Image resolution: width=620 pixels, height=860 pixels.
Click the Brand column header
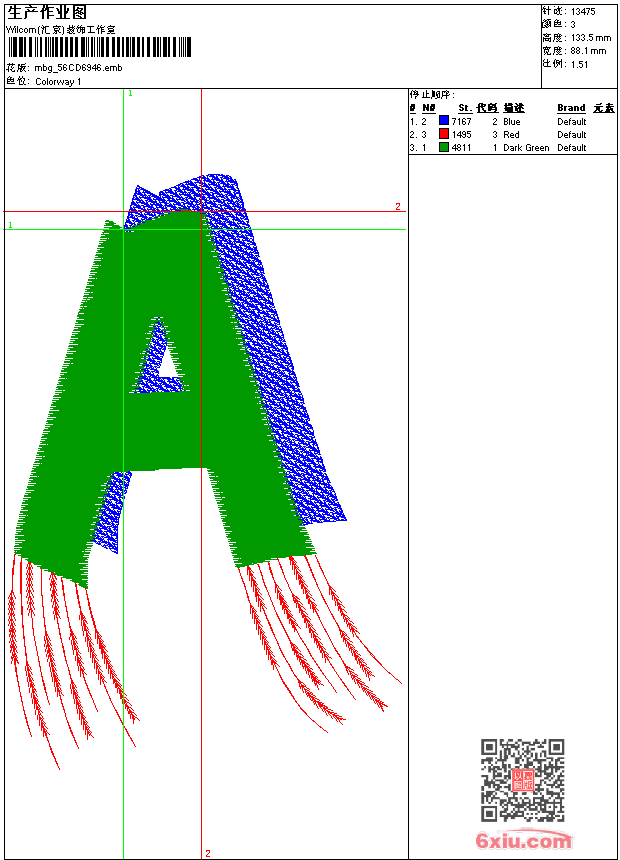point(571,108)
